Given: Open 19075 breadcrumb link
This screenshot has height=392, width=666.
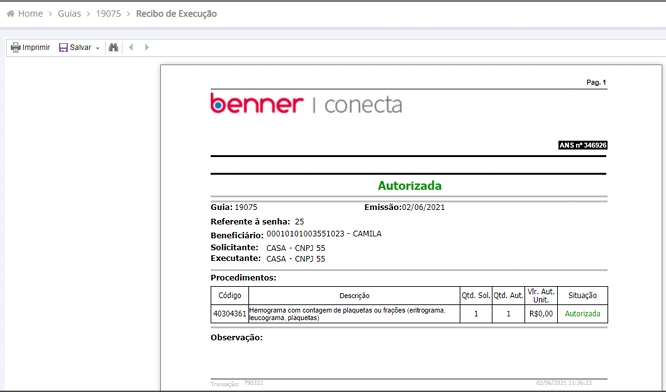Looking at the screenshot, I should click(x=108, y=14).
